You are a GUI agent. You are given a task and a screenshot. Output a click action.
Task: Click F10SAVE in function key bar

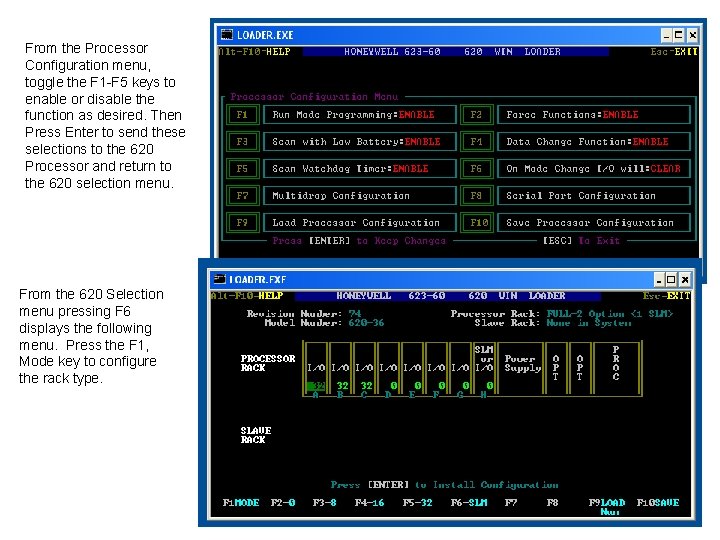point(658,503)
